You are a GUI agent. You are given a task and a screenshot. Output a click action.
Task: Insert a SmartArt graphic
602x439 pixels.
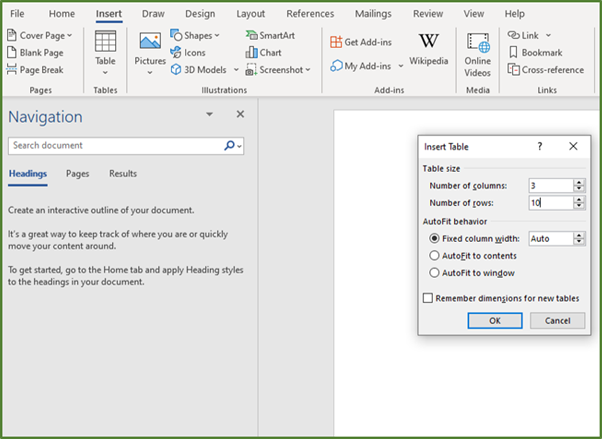coord(270,35)
